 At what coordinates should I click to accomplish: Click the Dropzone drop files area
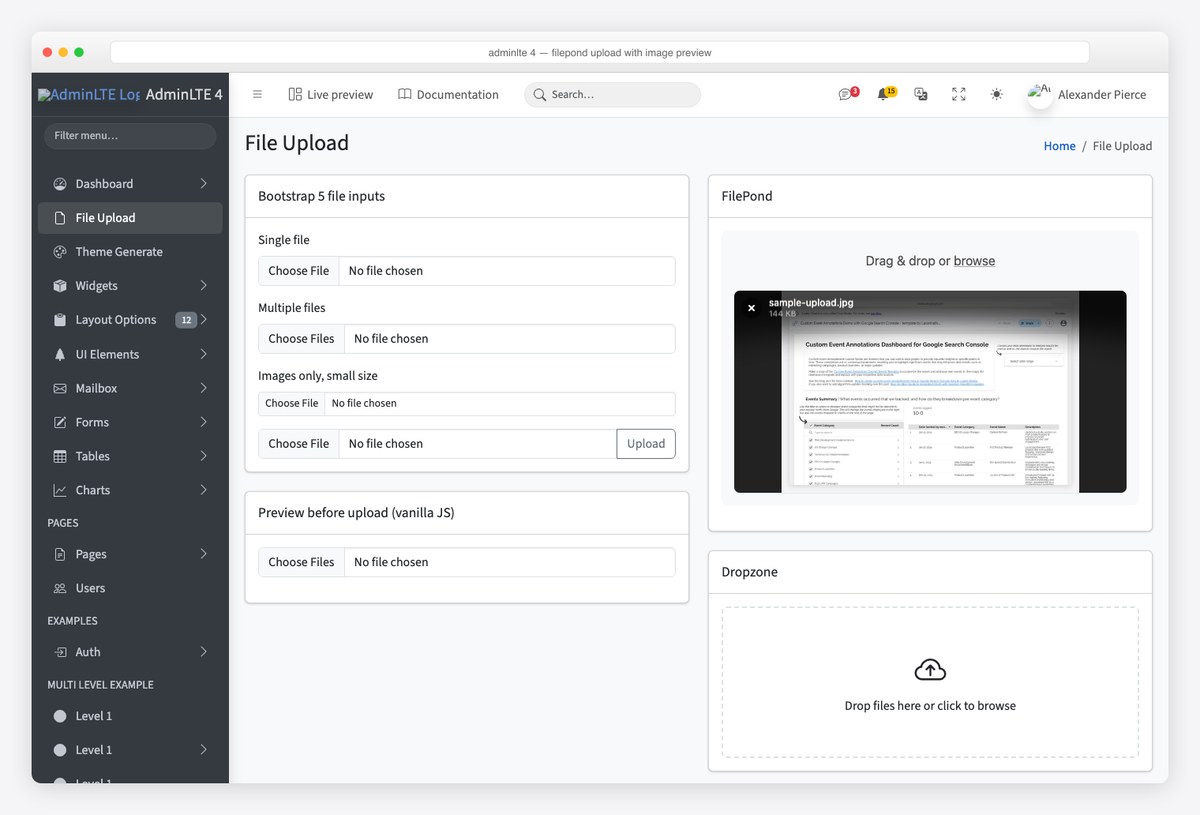click(930, 682)
